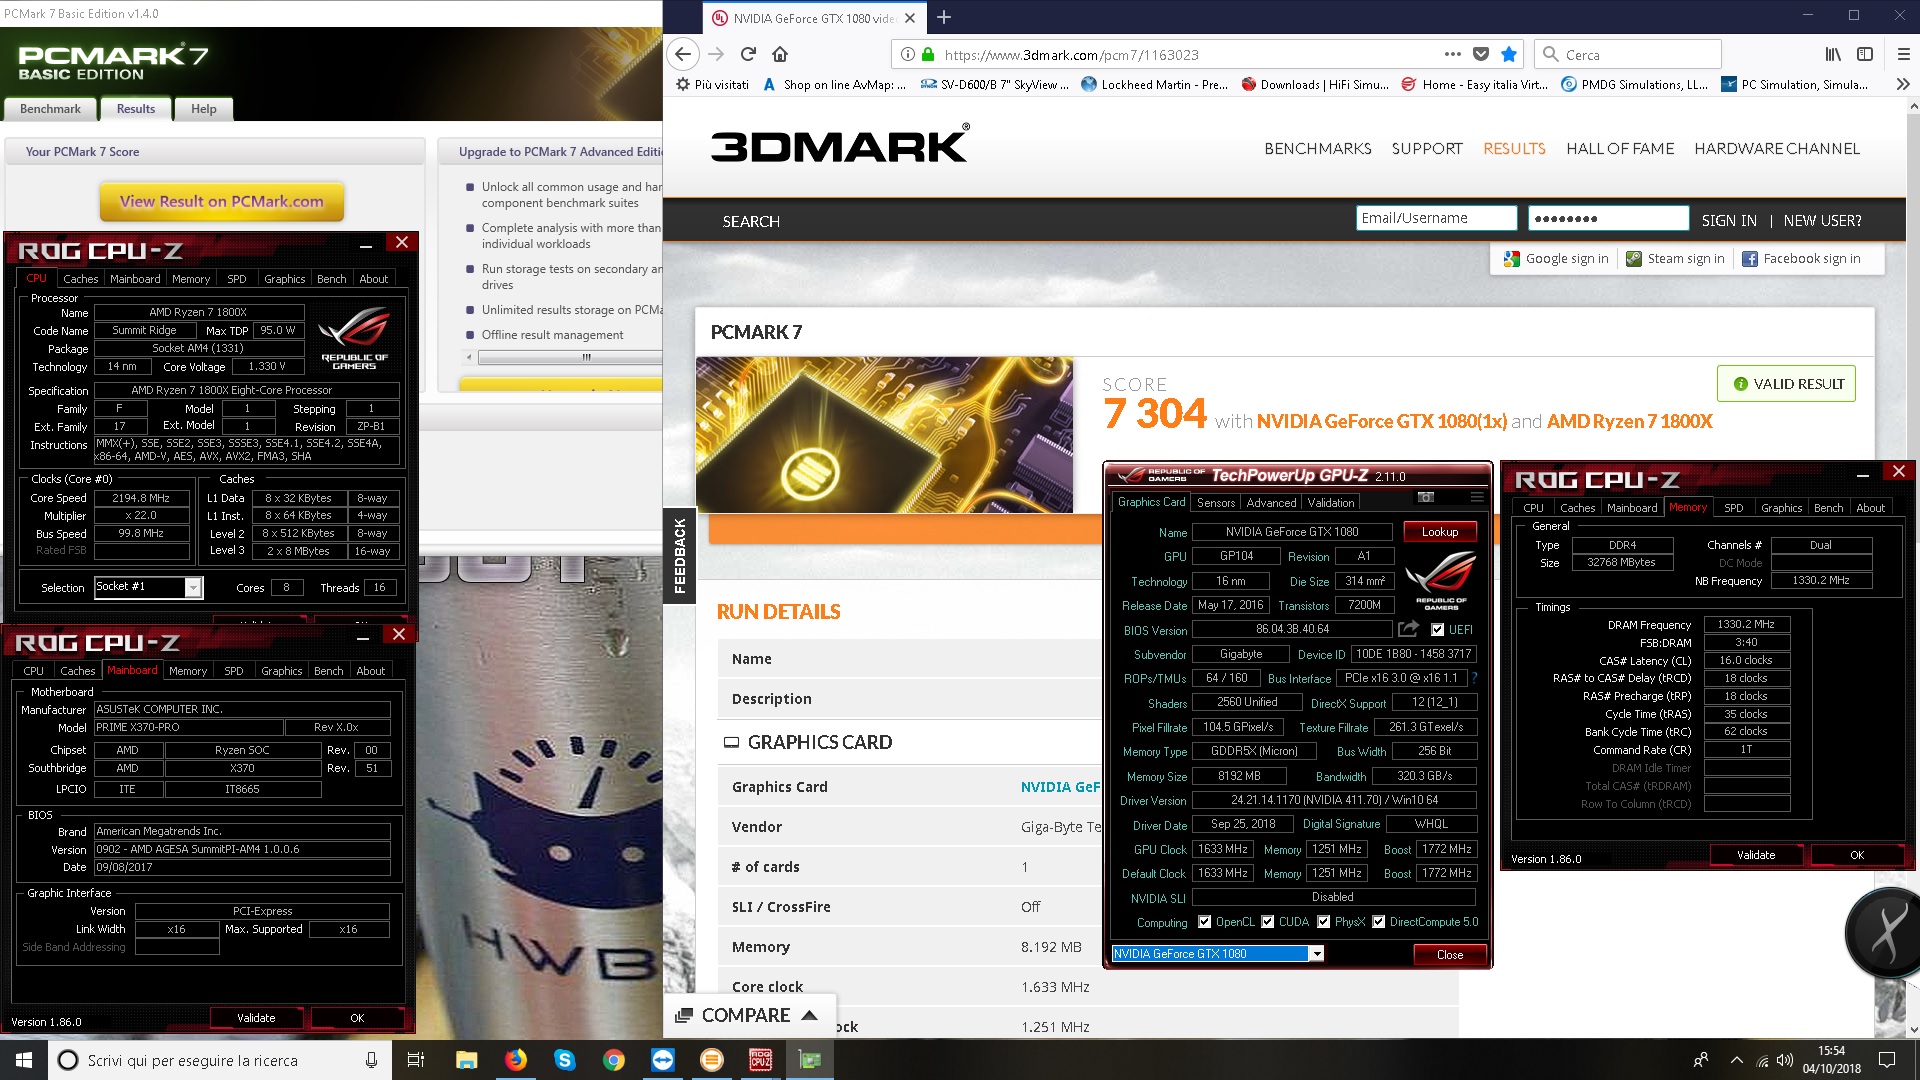Click Steam sign in button

(1675, 258)
